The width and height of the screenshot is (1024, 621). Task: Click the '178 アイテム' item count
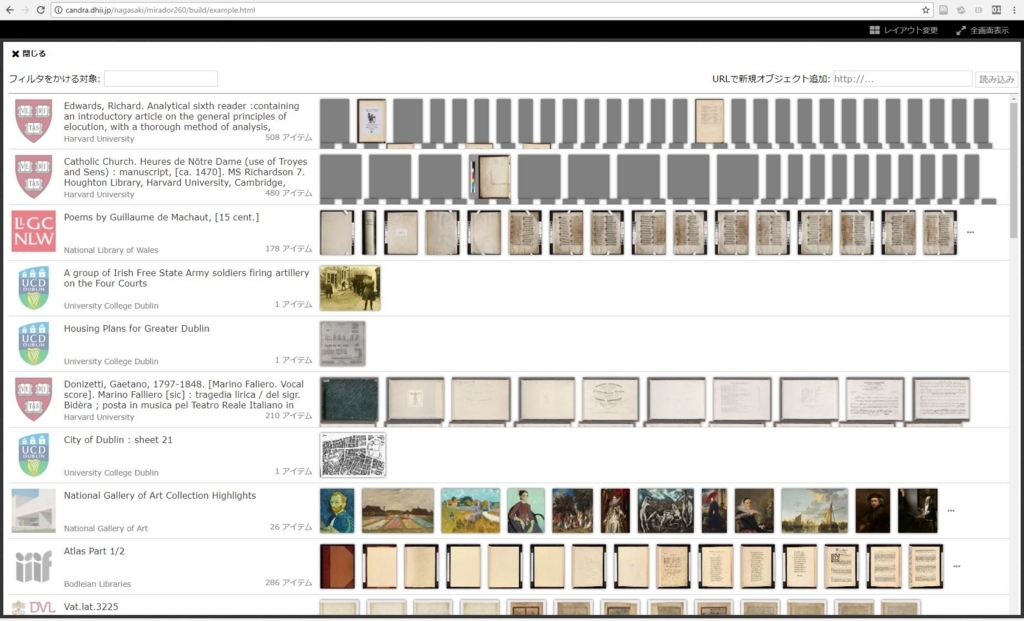point(289,249)
